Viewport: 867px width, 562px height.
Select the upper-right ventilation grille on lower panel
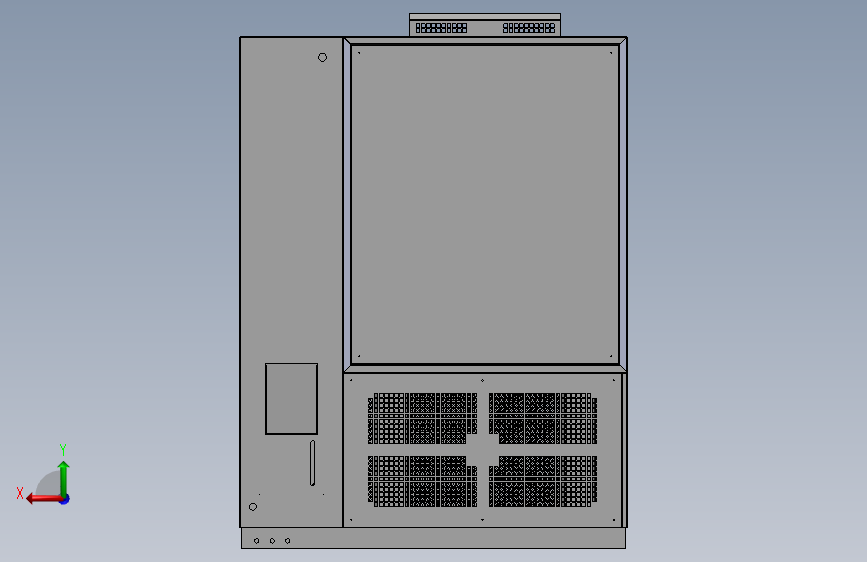(543, 419)
